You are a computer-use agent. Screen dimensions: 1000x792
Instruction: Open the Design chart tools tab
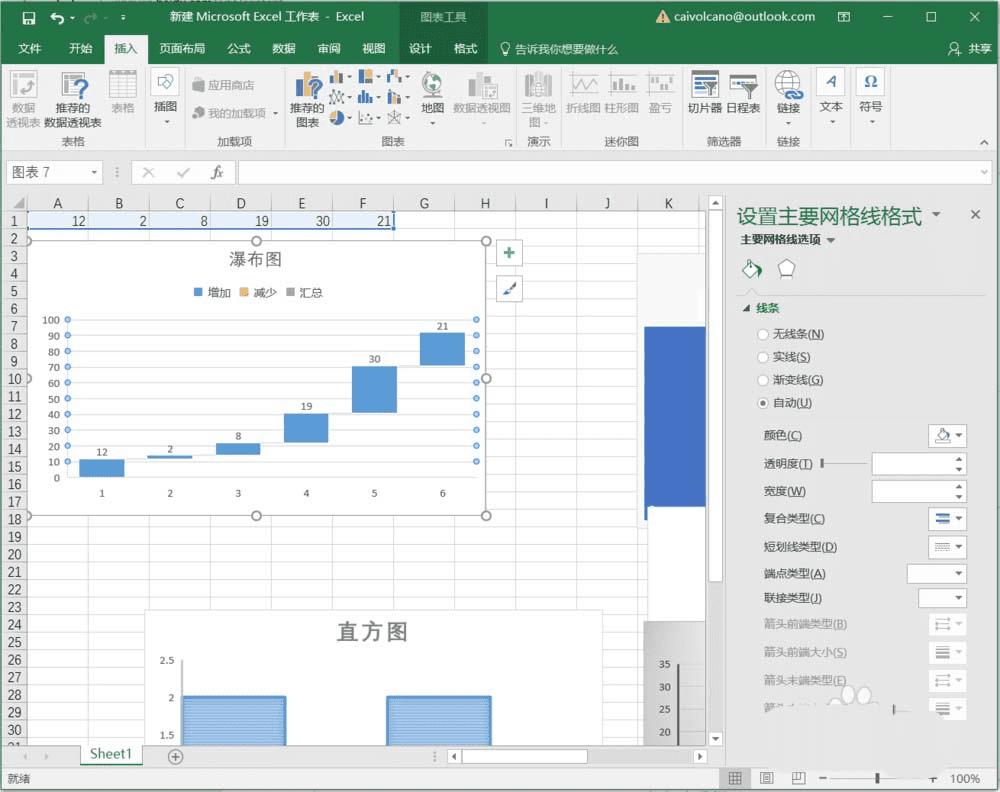coord(420,48)
